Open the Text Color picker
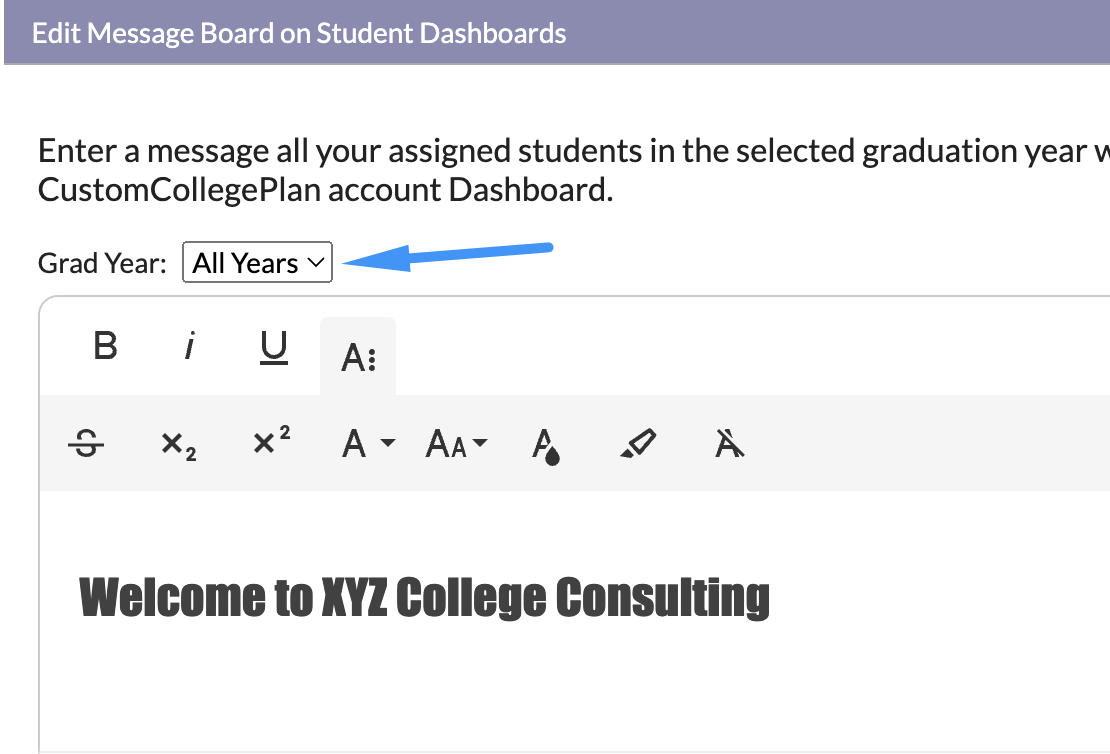This screenshot has width=1110, height=754. [x=545, y=444]
